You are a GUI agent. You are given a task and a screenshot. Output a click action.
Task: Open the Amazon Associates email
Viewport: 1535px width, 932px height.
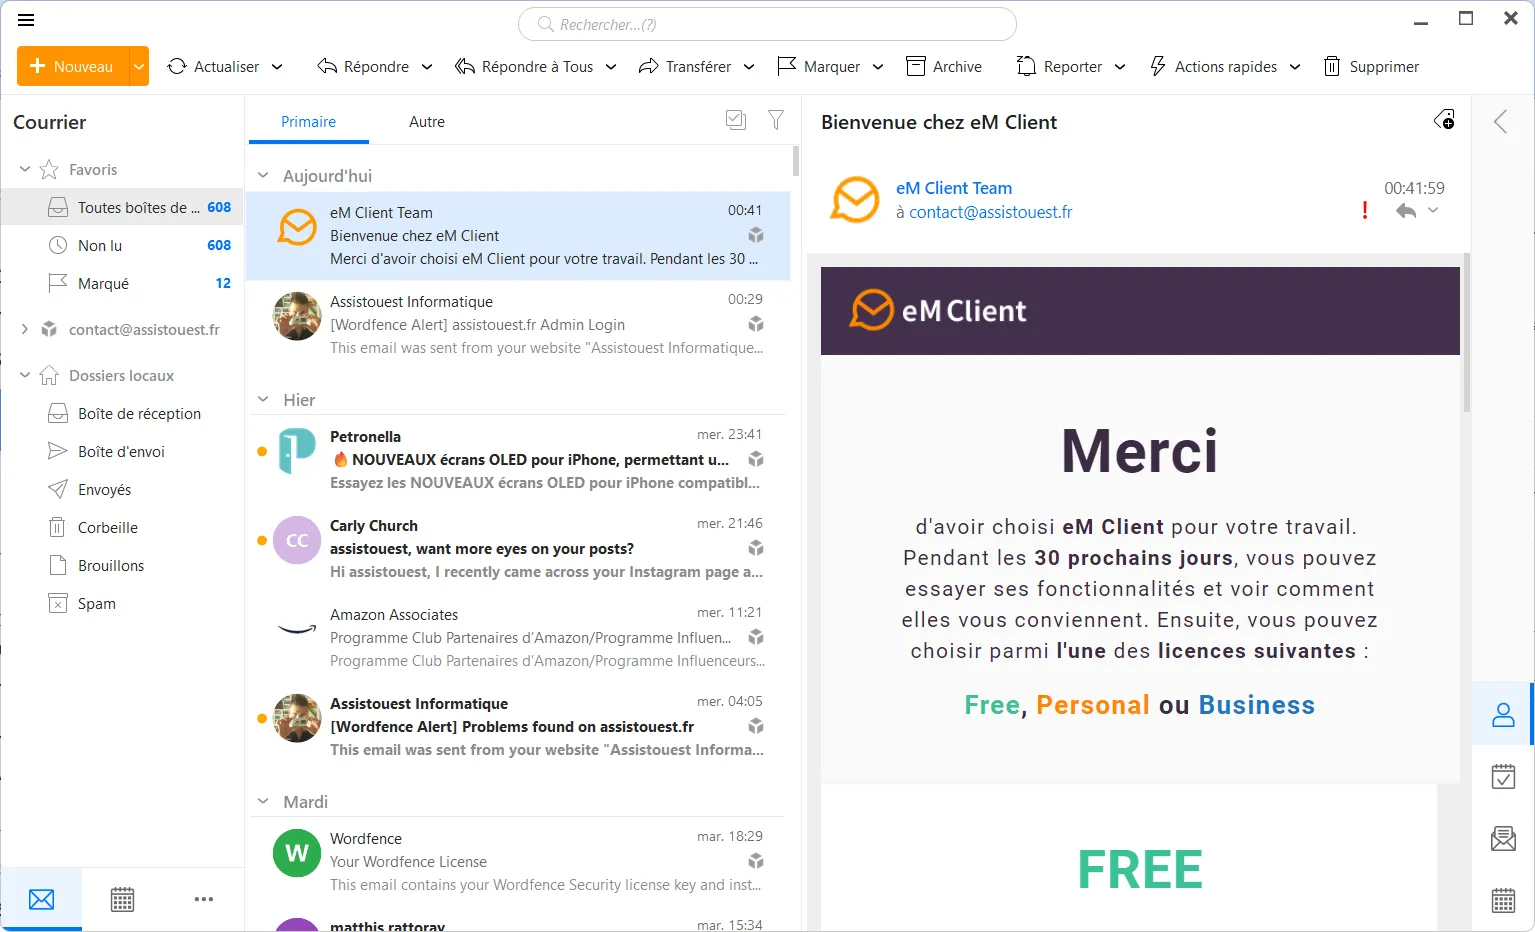point(518,638)
